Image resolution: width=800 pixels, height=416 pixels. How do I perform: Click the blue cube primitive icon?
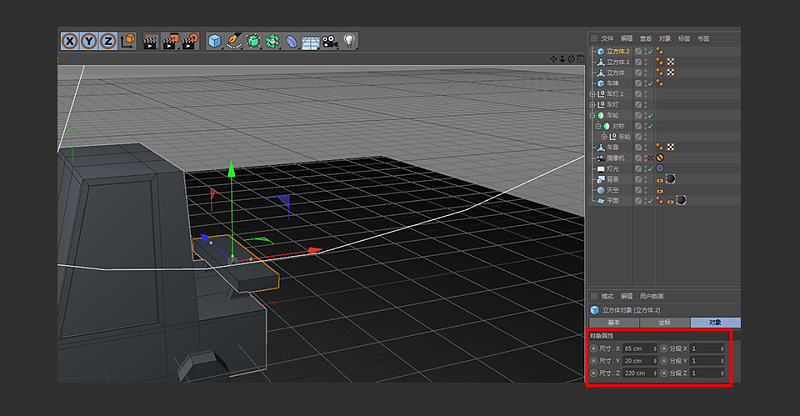click(214, 41)
